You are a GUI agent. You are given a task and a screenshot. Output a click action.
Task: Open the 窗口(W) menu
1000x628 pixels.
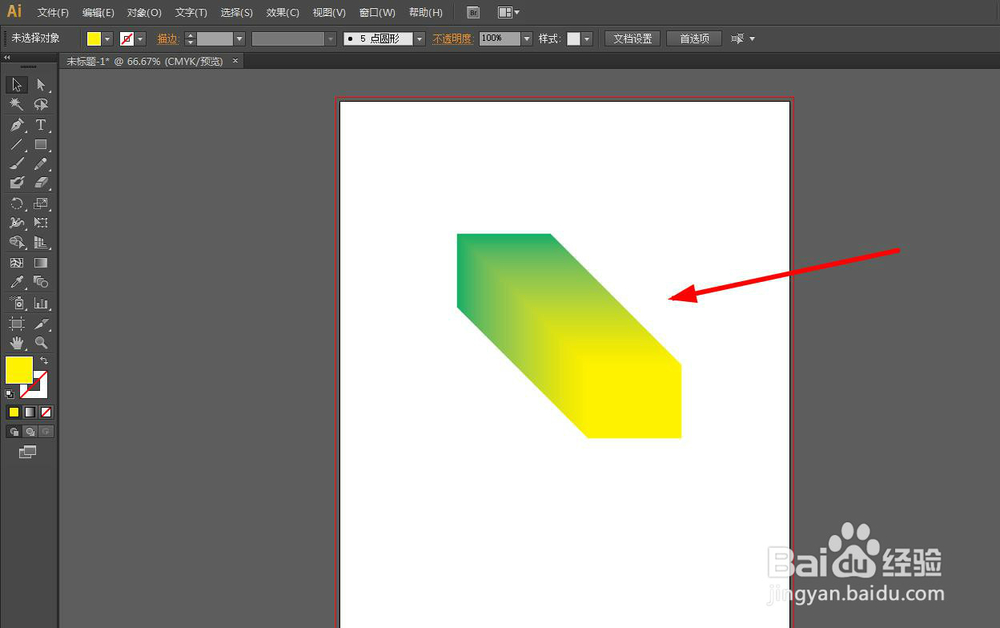click(377, 13)
